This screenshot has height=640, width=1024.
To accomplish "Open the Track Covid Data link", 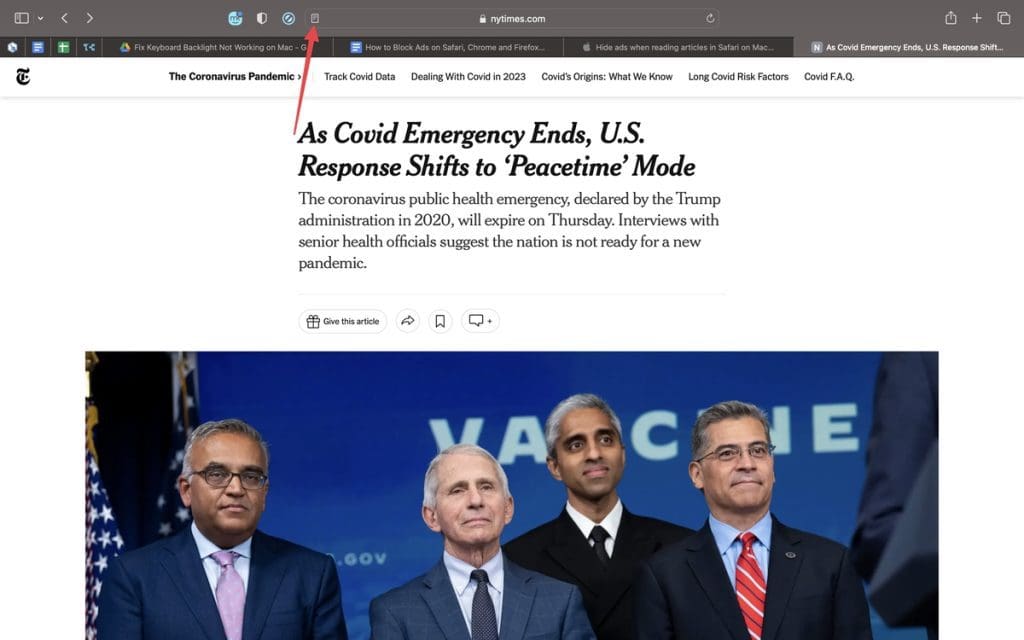I will [359, 76].
